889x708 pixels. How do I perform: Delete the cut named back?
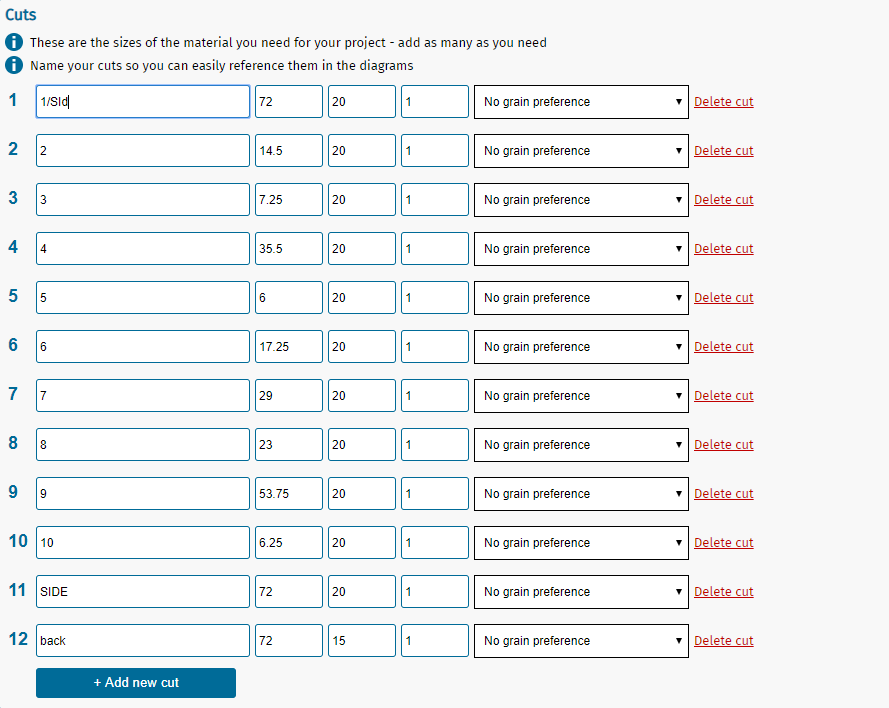click(723, 641)
